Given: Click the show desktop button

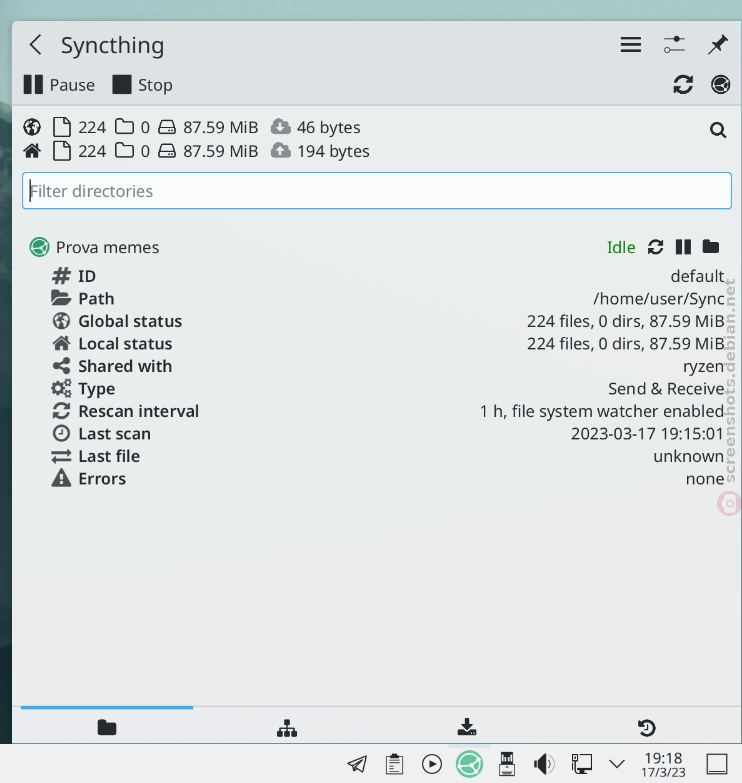Looking at the screenshot, I should click(717, 764).
